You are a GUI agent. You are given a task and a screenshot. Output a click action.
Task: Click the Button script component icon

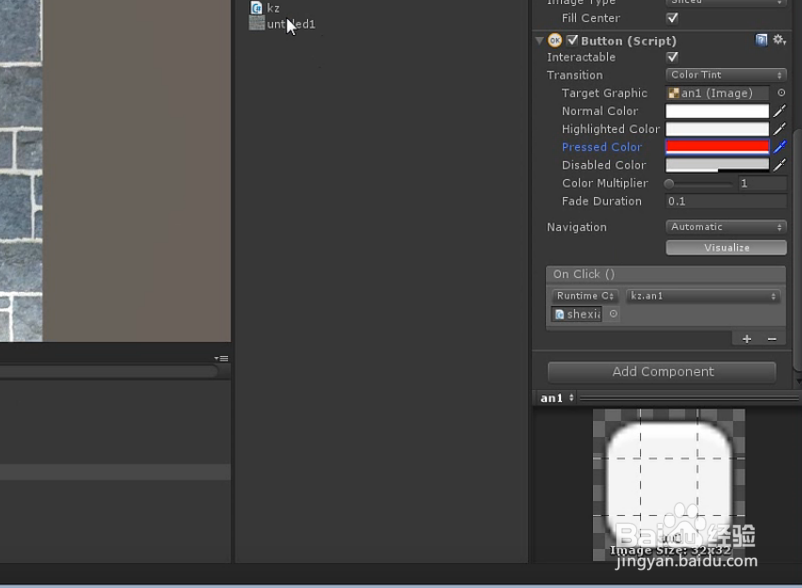(554, 40)
